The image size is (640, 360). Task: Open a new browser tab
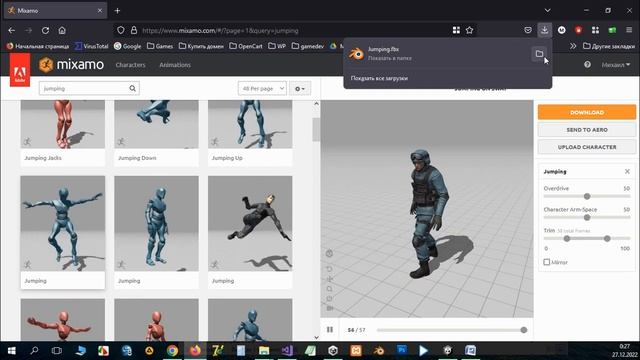(117, 11)
